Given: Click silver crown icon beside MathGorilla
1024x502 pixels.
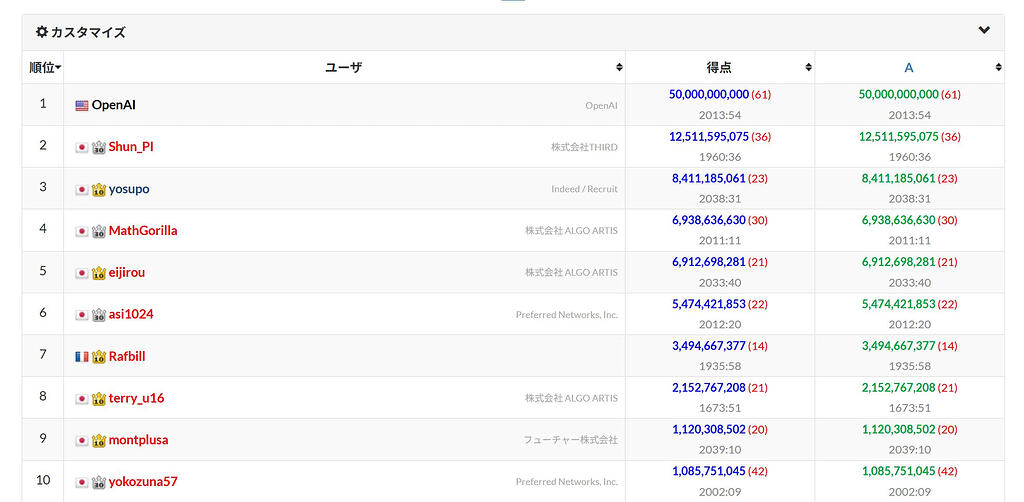Looking at the screenshot, I should point(99,231).
